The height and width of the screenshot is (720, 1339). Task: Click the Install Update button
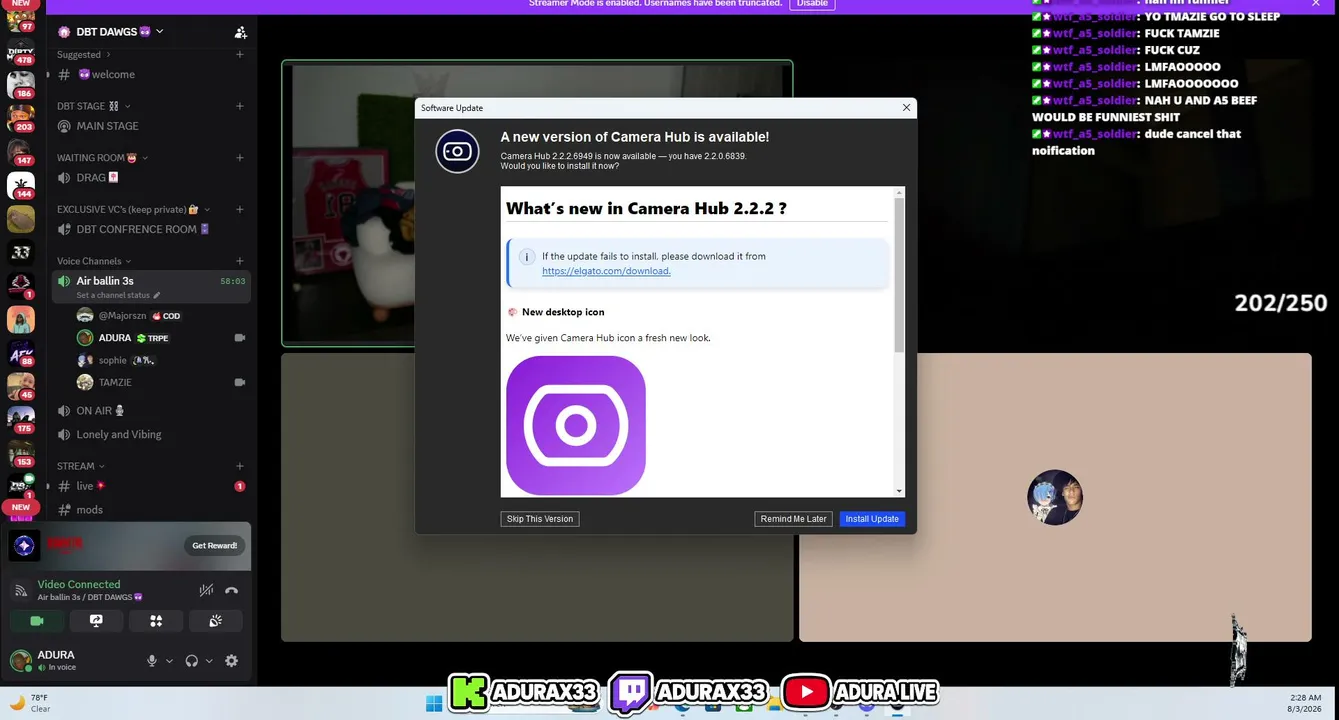pos(872,519)
